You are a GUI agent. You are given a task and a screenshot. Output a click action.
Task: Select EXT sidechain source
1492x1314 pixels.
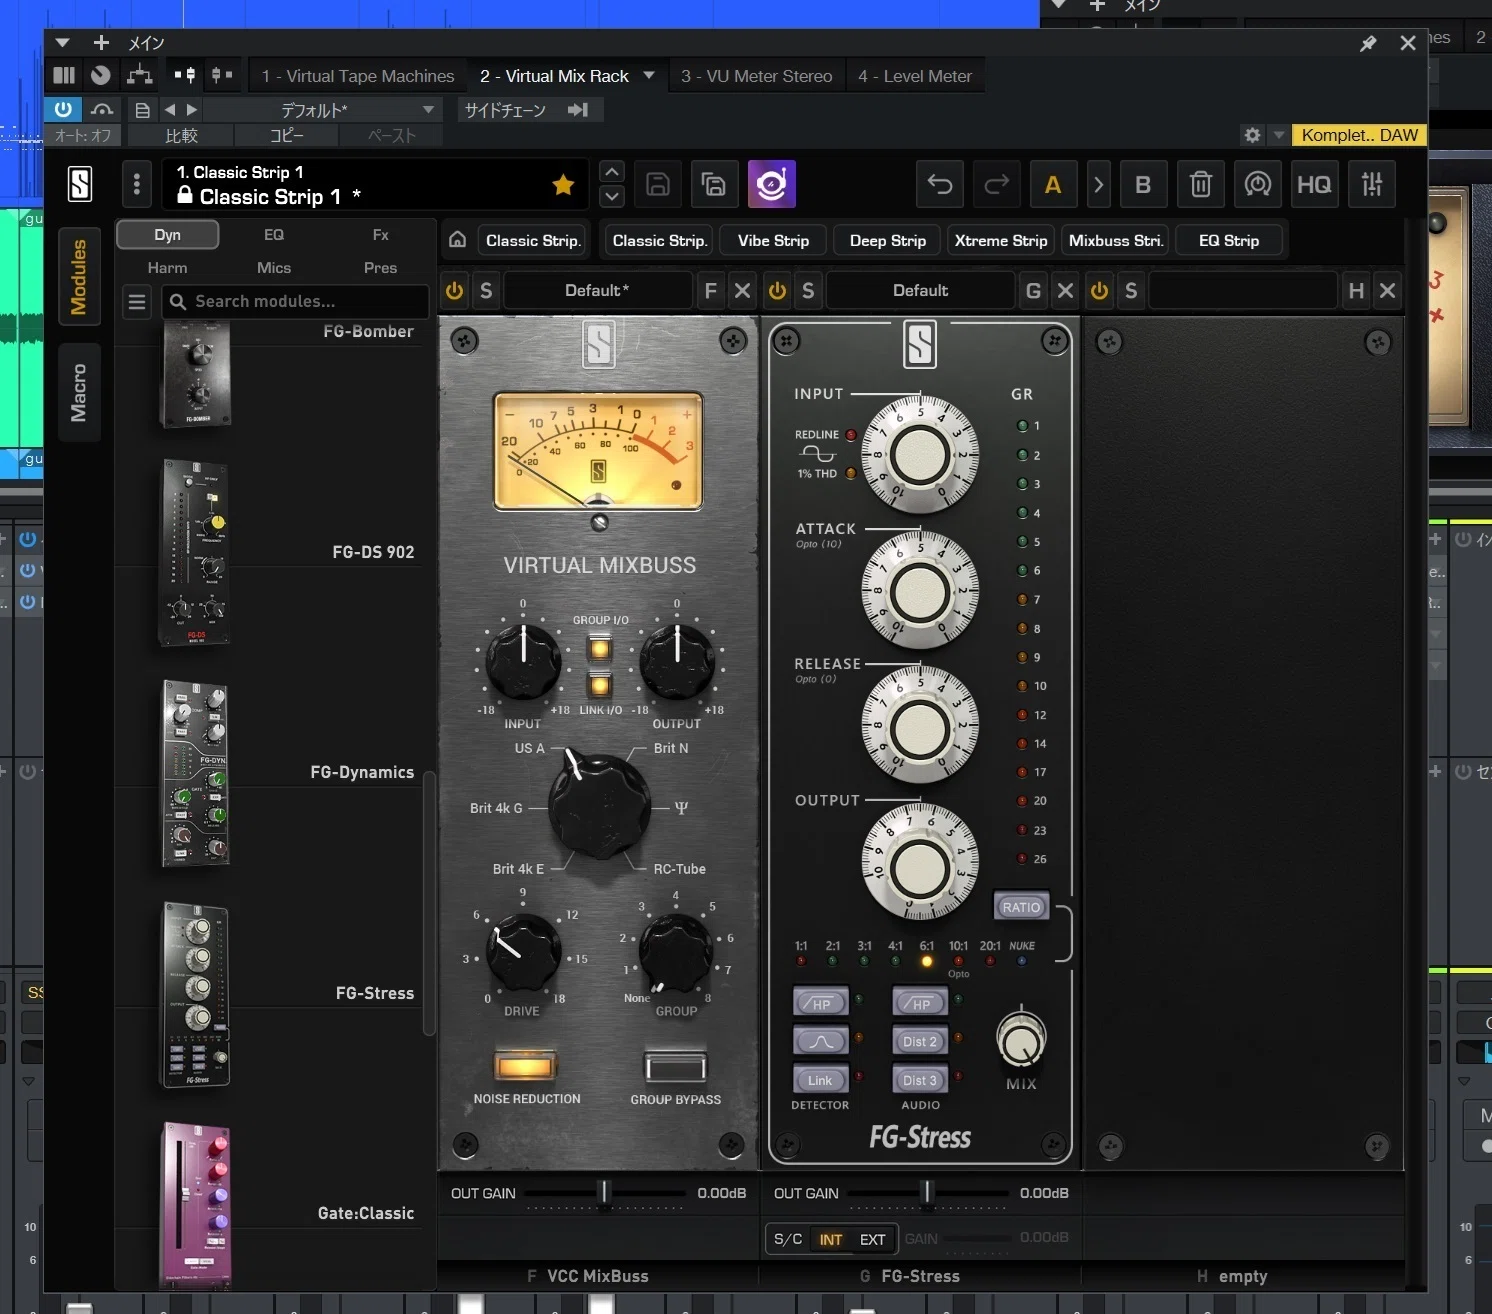(x=873, y=1239)
